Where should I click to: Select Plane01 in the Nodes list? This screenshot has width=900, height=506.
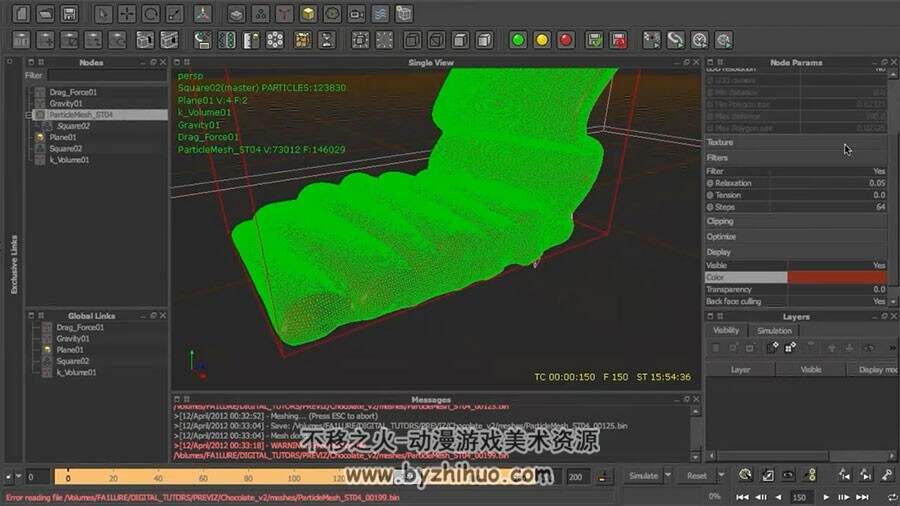click(63, 137)
